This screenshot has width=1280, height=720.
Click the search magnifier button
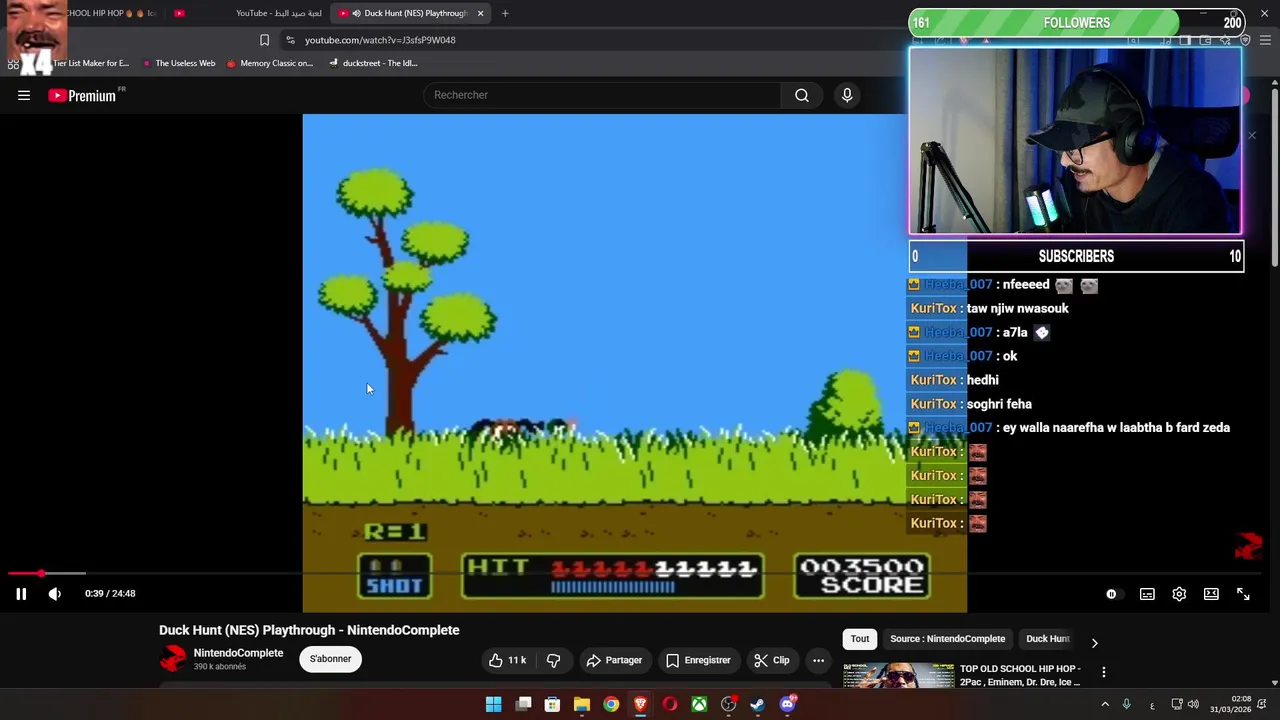pos(802,95)
